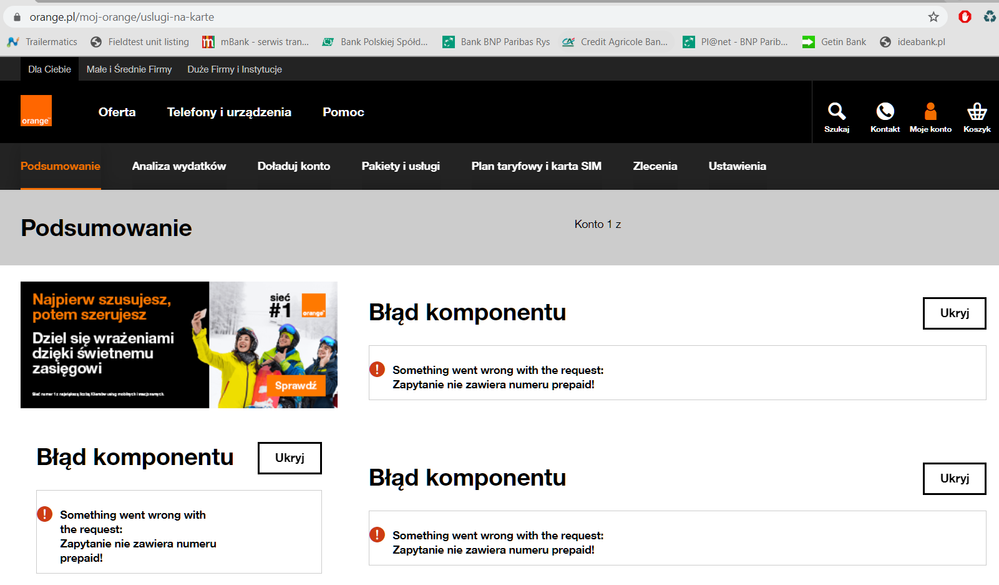
Task: Click the Podsumowanie page heading
Action: [x=106, y=228]
